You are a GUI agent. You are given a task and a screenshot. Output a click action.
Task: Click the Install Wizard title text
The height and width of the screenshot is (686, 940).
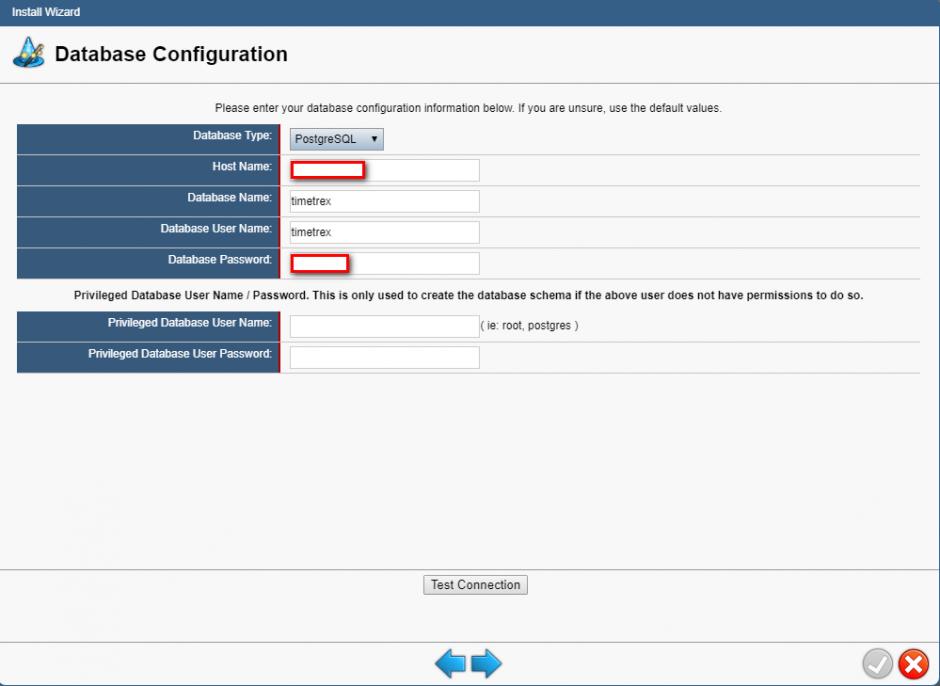[x=46, y=12]
